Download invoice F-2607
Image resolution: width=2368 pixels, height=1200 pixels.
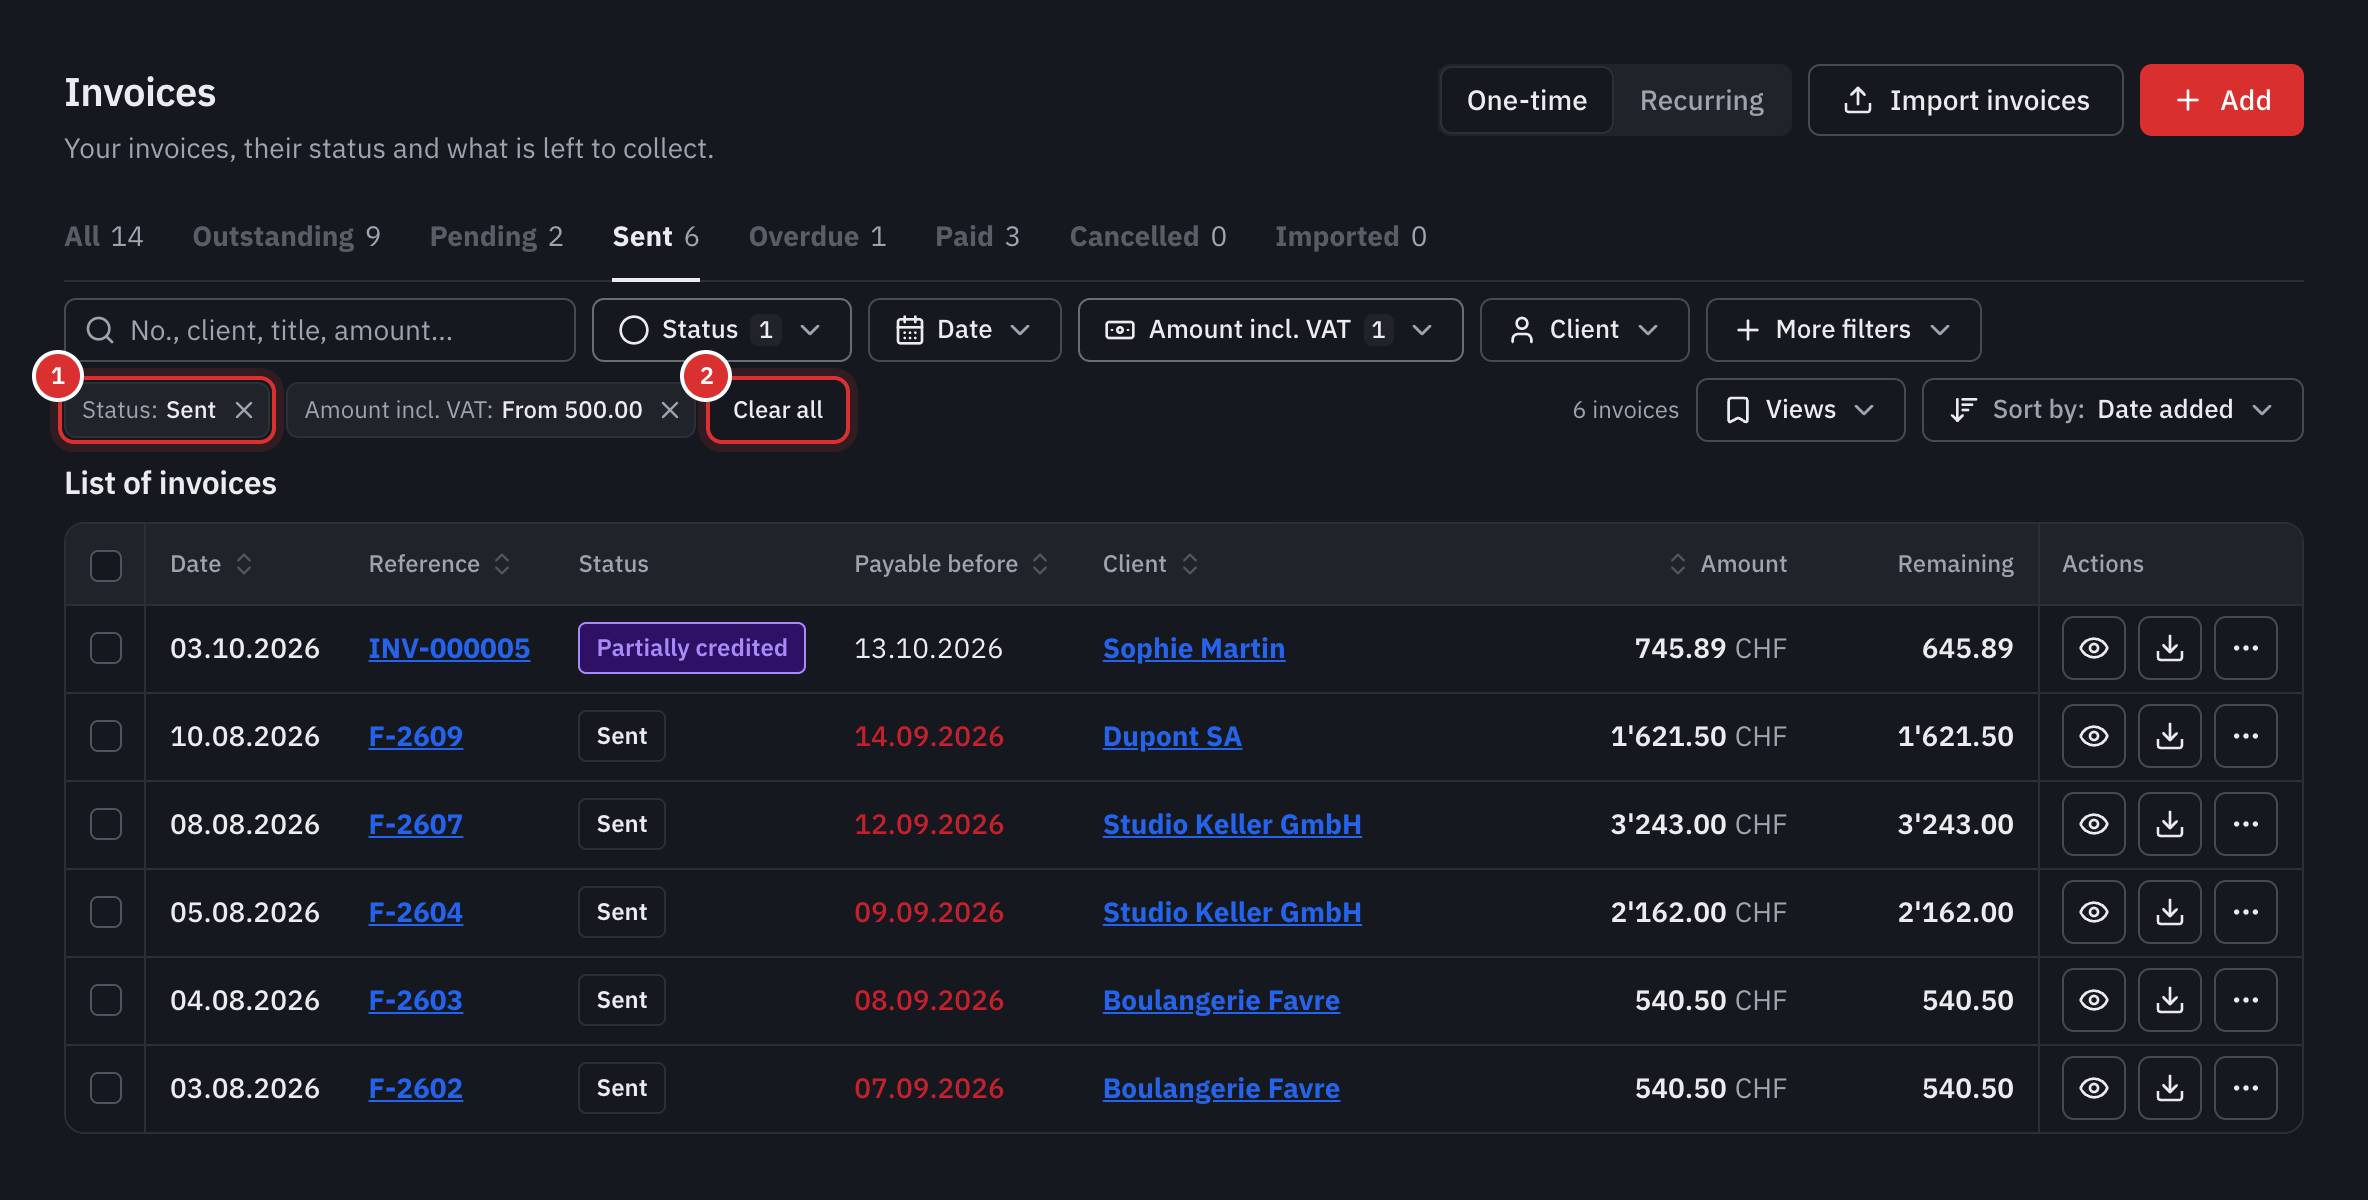[2169, 824]
